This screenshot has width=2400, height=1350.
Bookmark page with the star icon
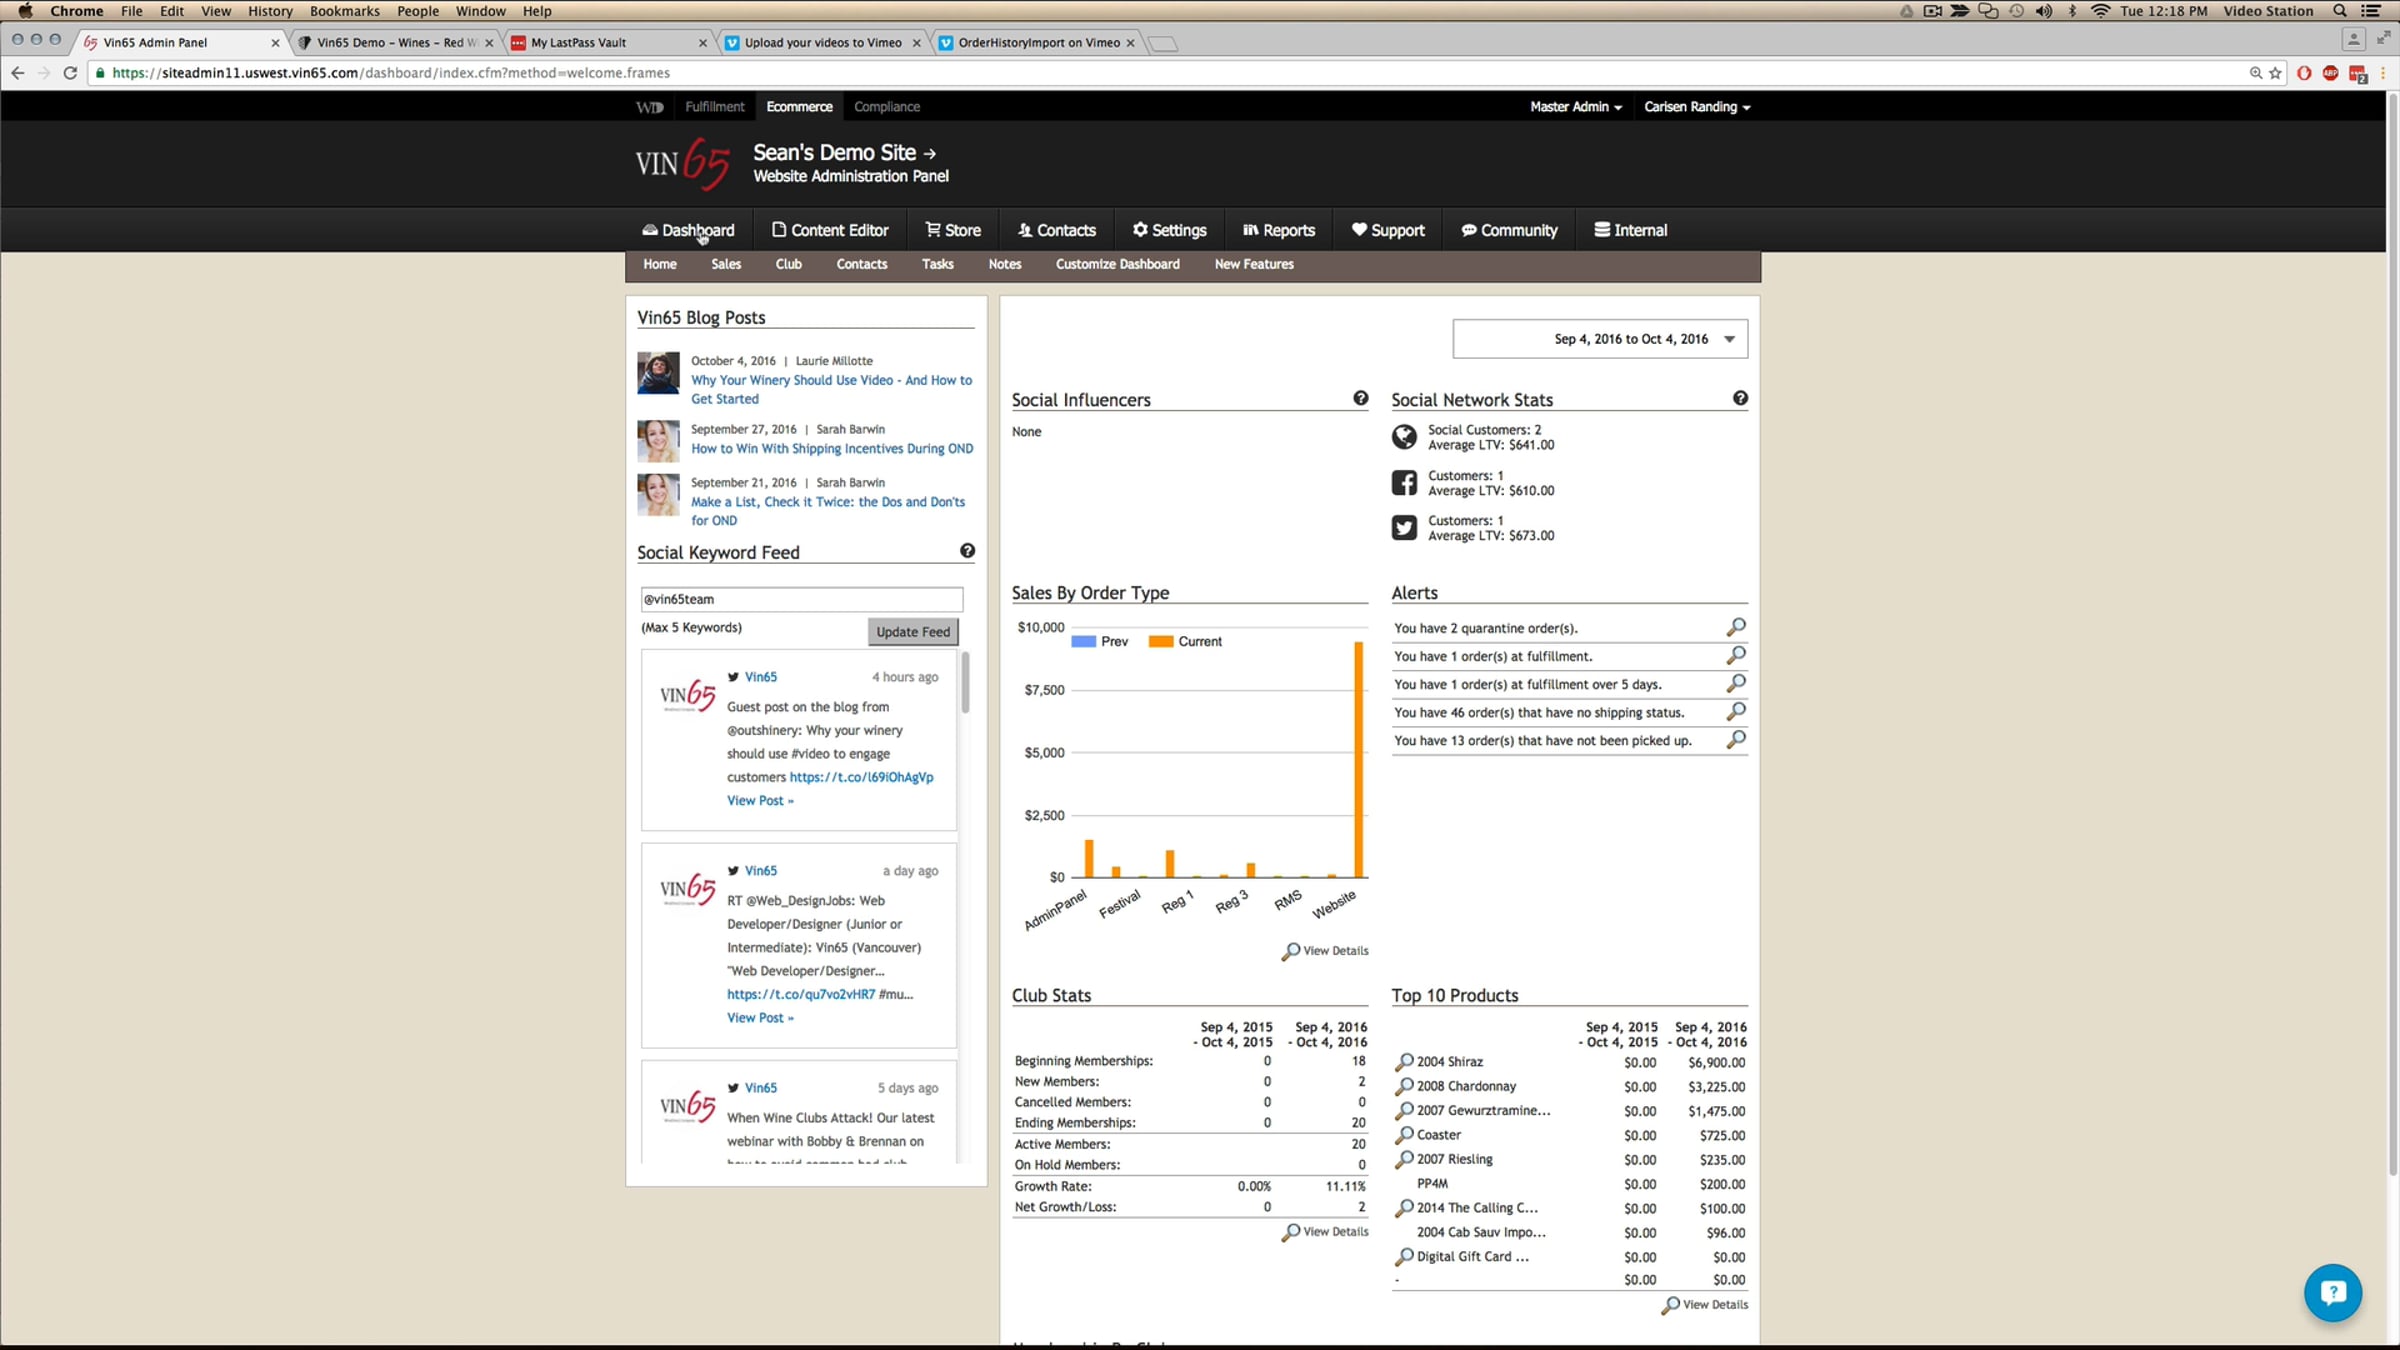point(2275,73)
